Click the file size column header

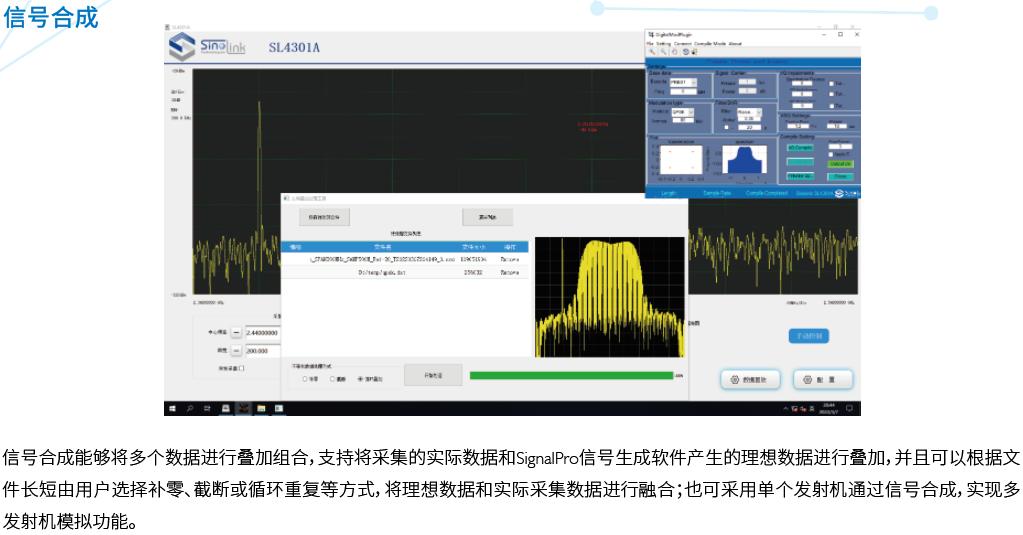[x=474, y=247]
